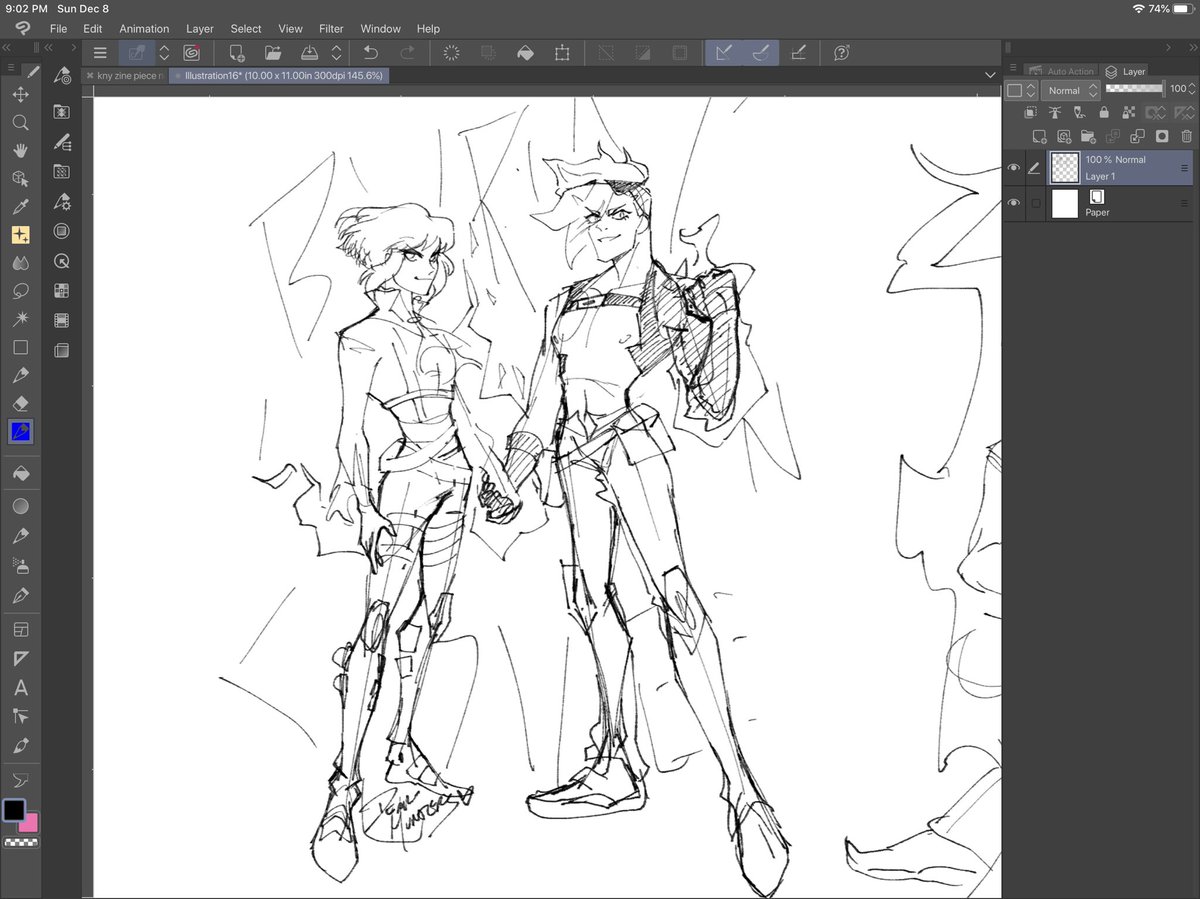Toggle Lock layer in Layer panel
Image resolution: width=1200 pixels, height=899 pixels.
[x=1104, y=114]
